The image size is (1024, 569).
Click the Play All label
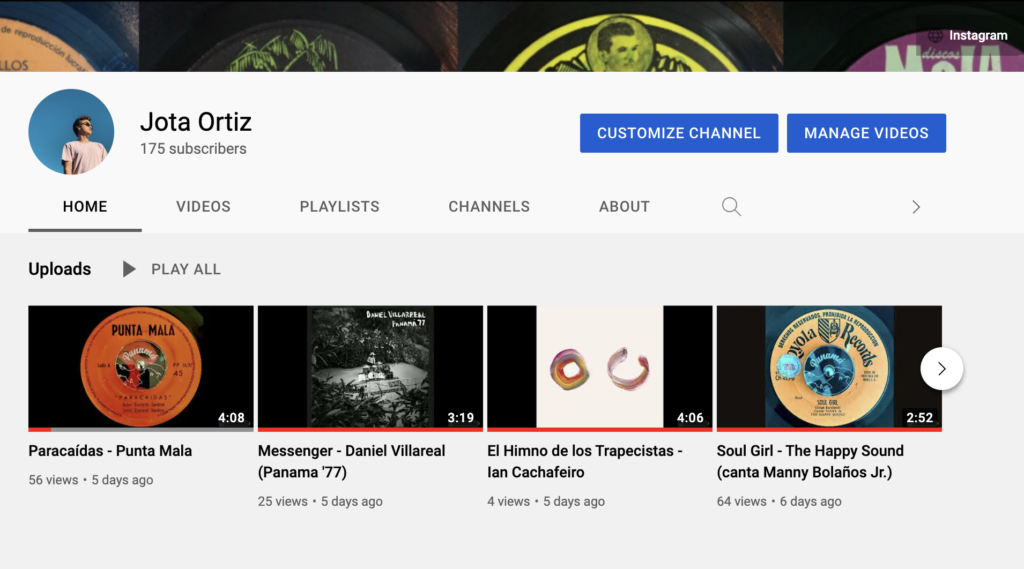click(x=186, y=269)
